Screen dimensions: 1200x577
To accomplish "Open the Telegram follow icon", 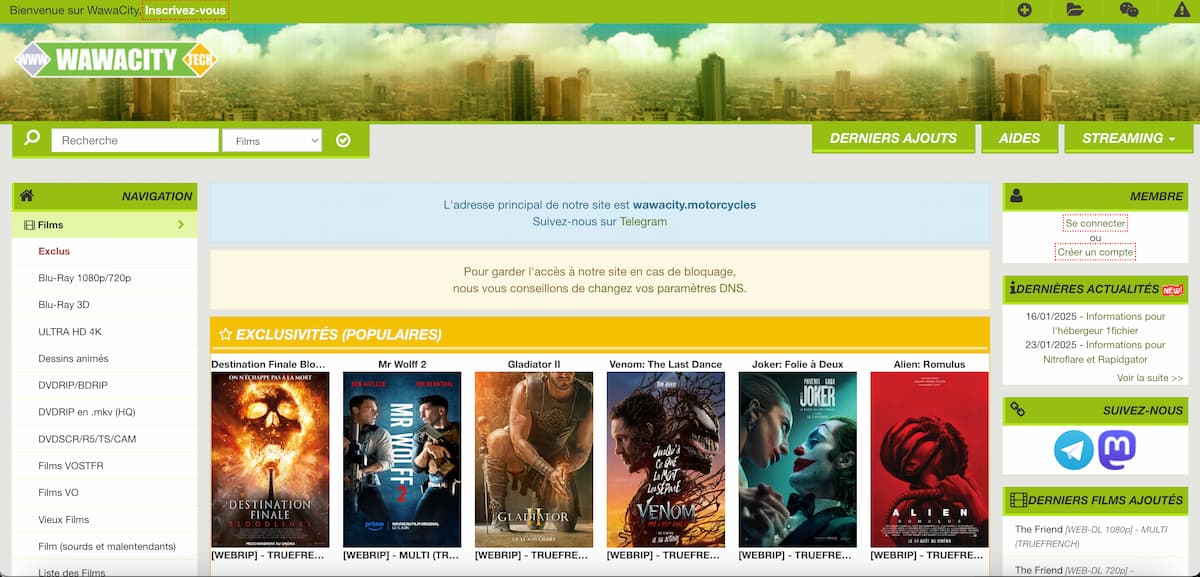I will pos(1074,450).
